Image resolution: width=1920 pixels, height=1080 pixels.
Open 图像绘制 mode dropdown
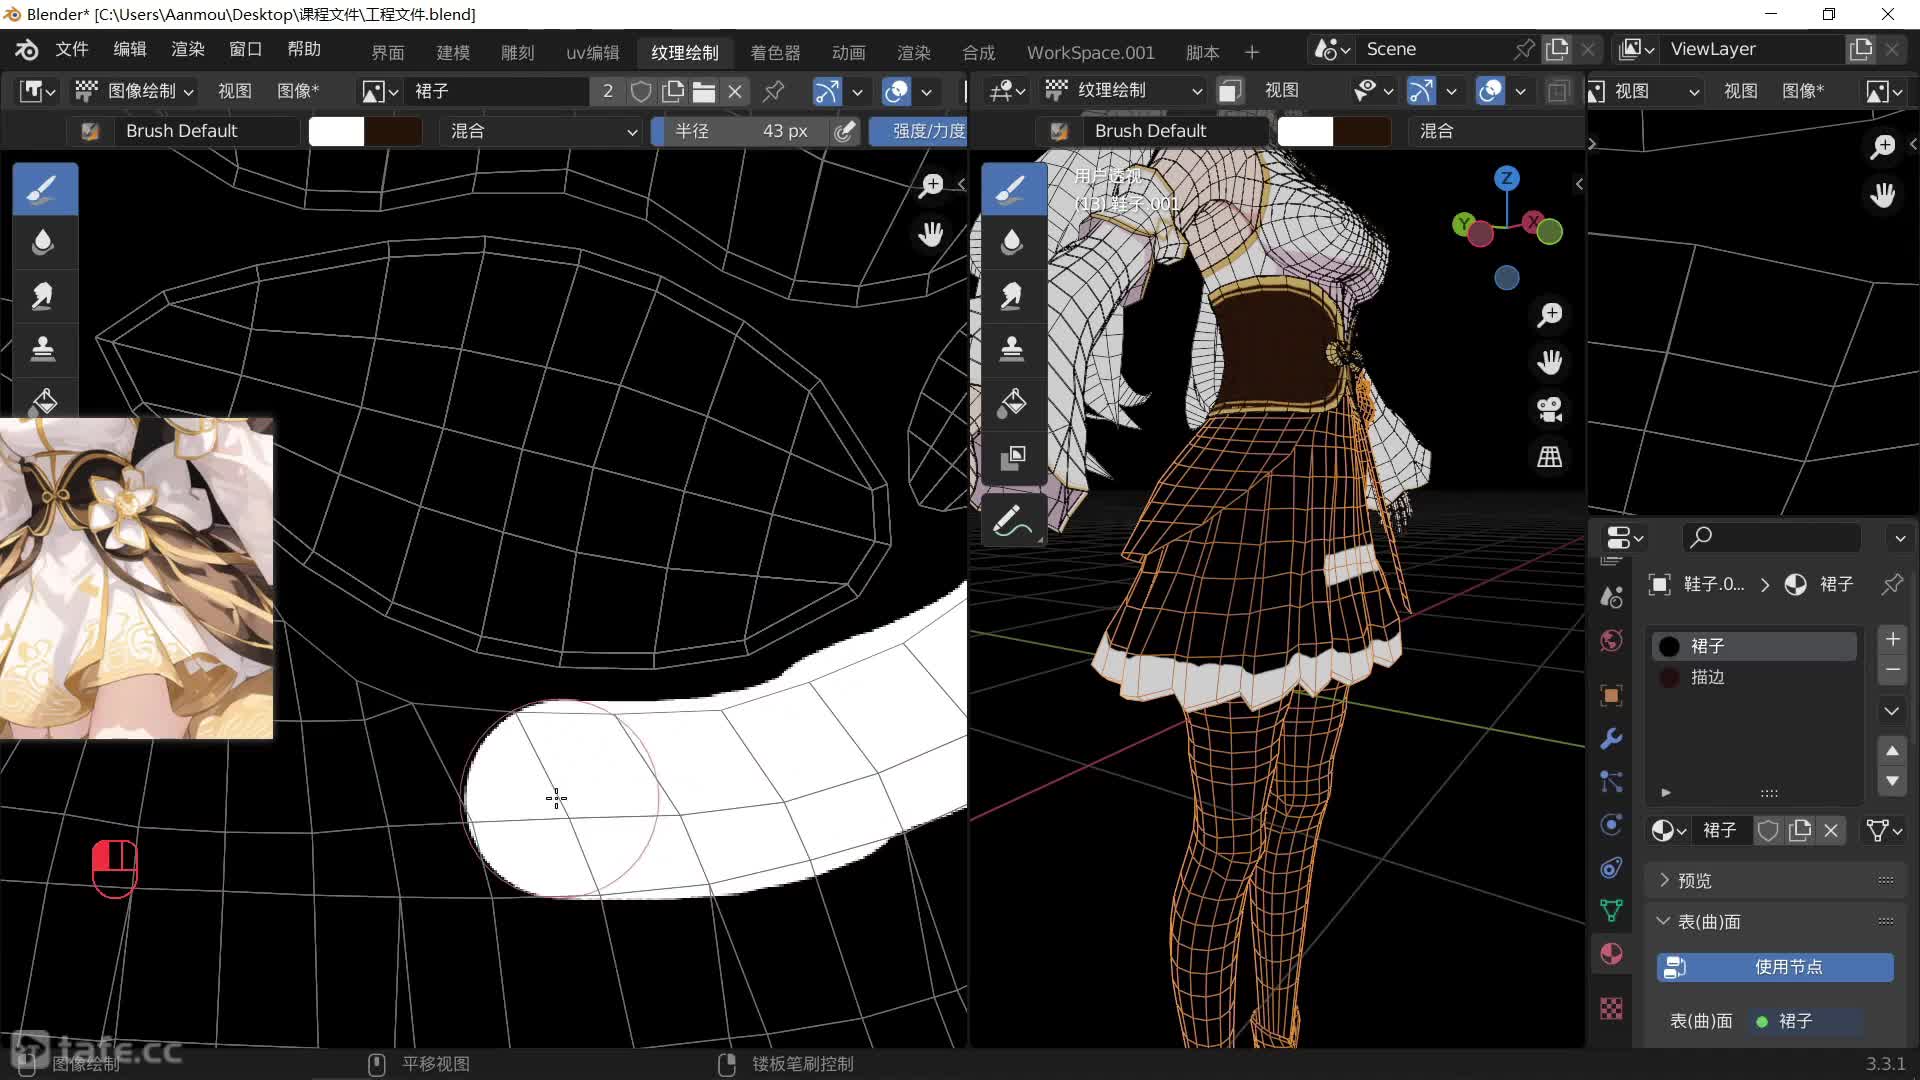point(134,92)
